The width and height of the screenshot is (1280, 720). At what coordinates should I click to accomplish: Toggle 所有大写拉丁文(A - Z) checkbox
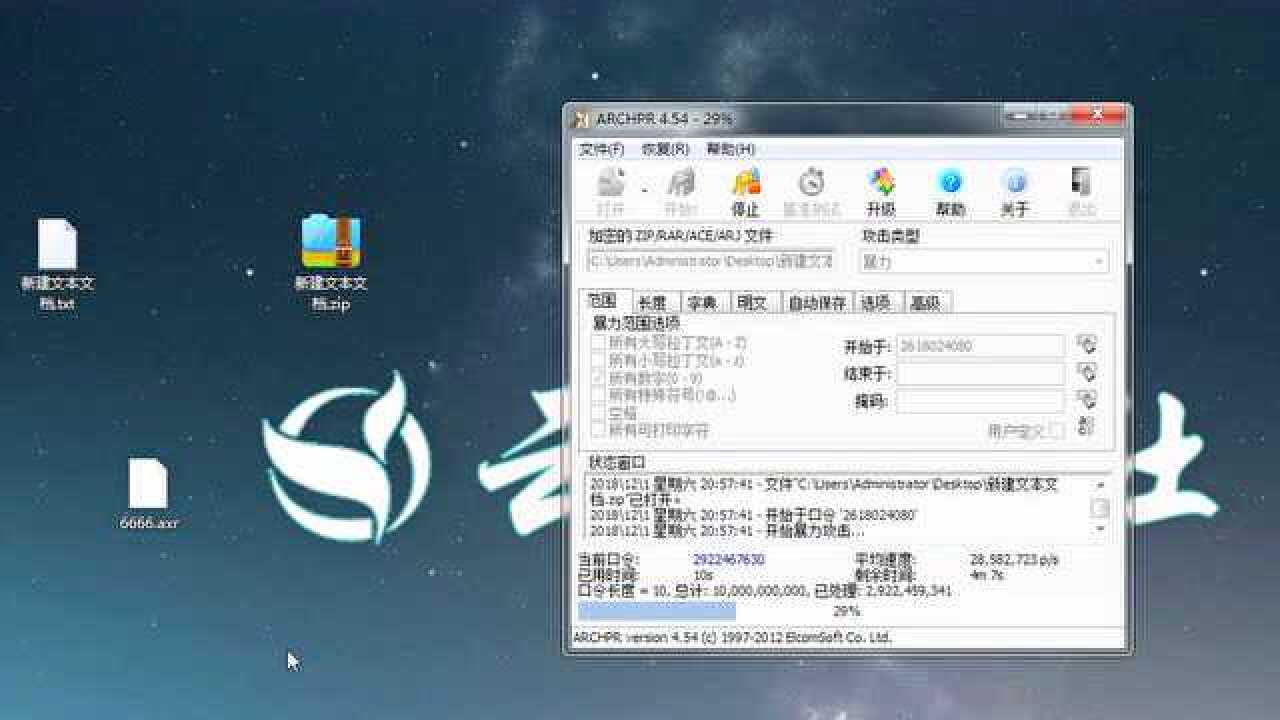click(x=598, y=343)
